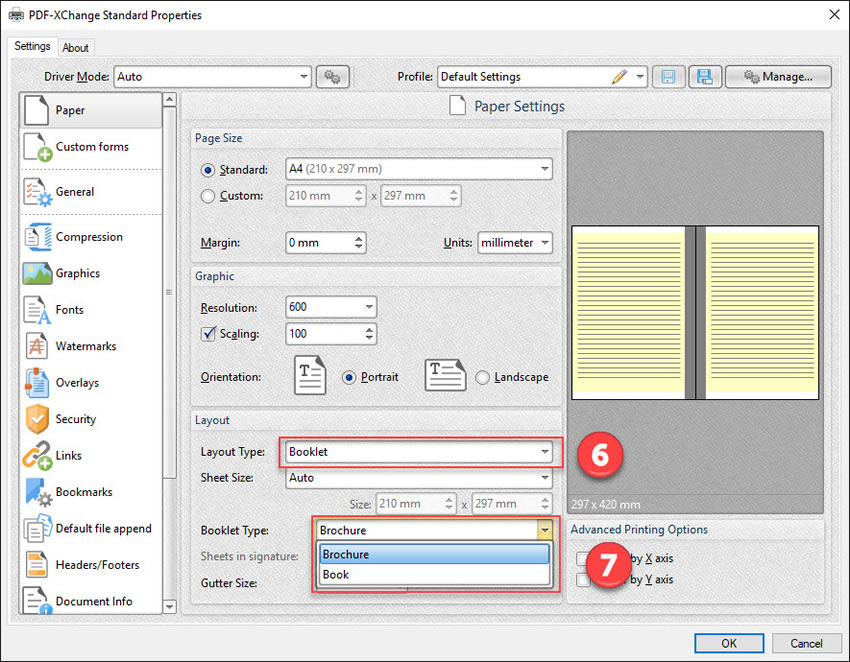Open the Document Info category

point(91,600)
